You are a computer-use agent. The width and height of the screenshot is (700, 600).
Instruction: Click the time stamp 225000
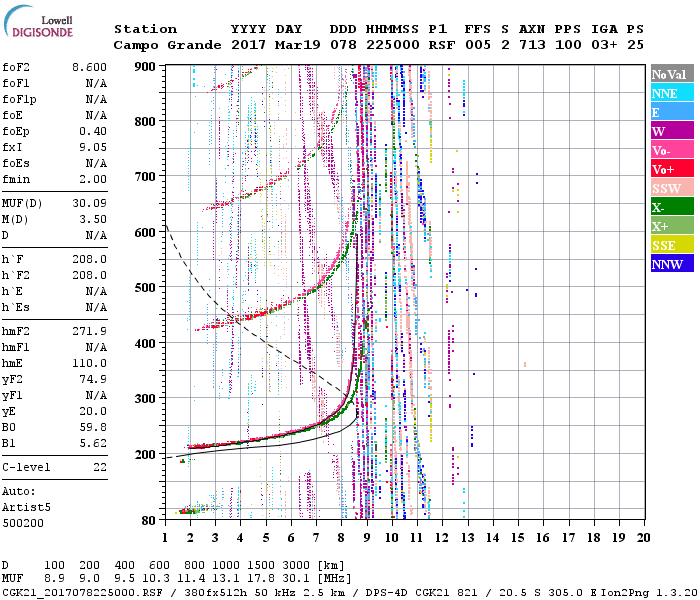pyautogui.click(x=392, y=45)
